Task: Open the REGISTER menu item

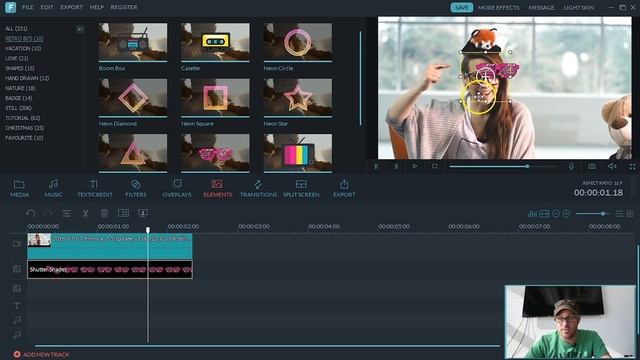Action: point(124,7)
